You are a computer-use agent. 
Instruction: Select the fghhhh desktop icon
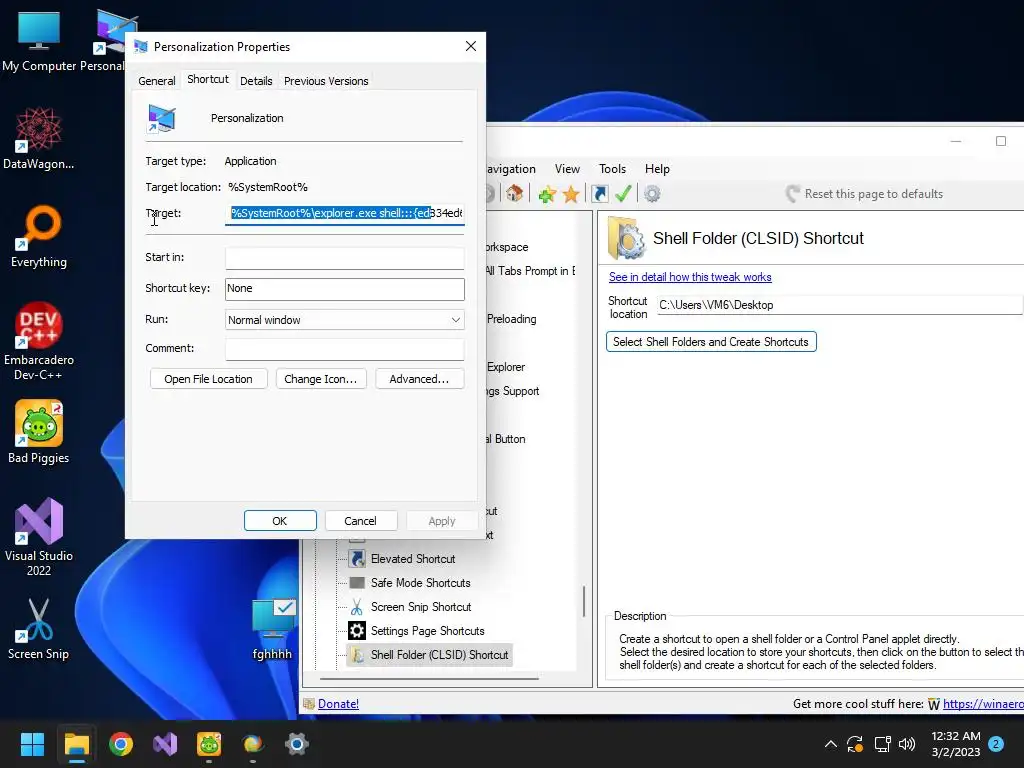pos(272,628)
